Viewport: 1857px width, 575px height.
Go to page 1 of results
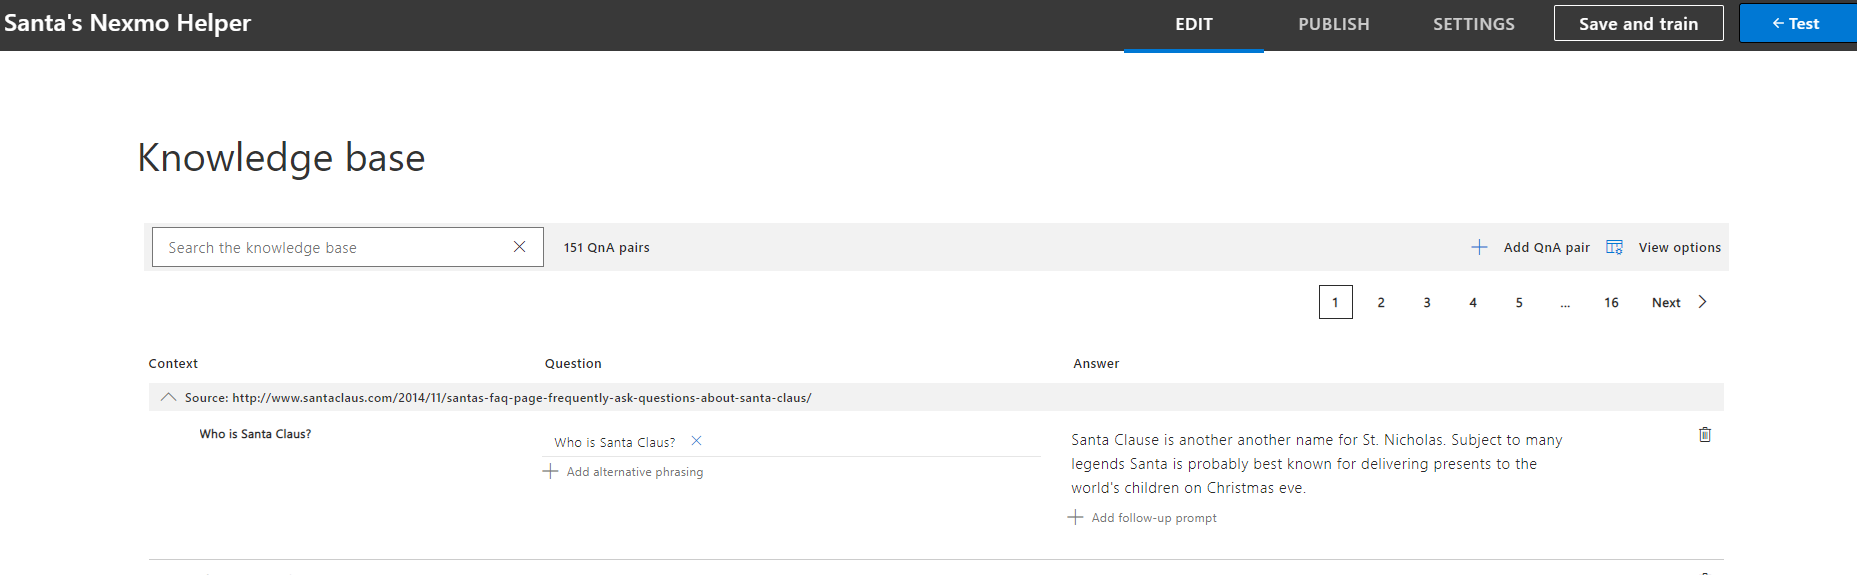point(1335,302)
